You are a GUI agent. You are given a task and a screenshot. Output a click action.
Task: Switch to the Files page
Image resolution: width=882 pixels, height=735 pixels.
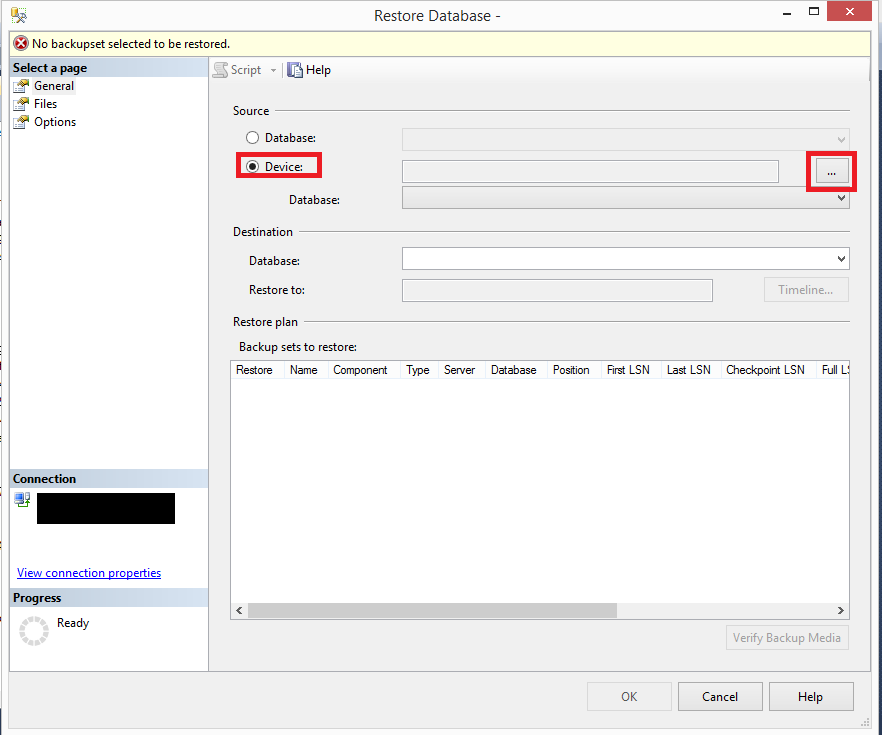point(45,104)
